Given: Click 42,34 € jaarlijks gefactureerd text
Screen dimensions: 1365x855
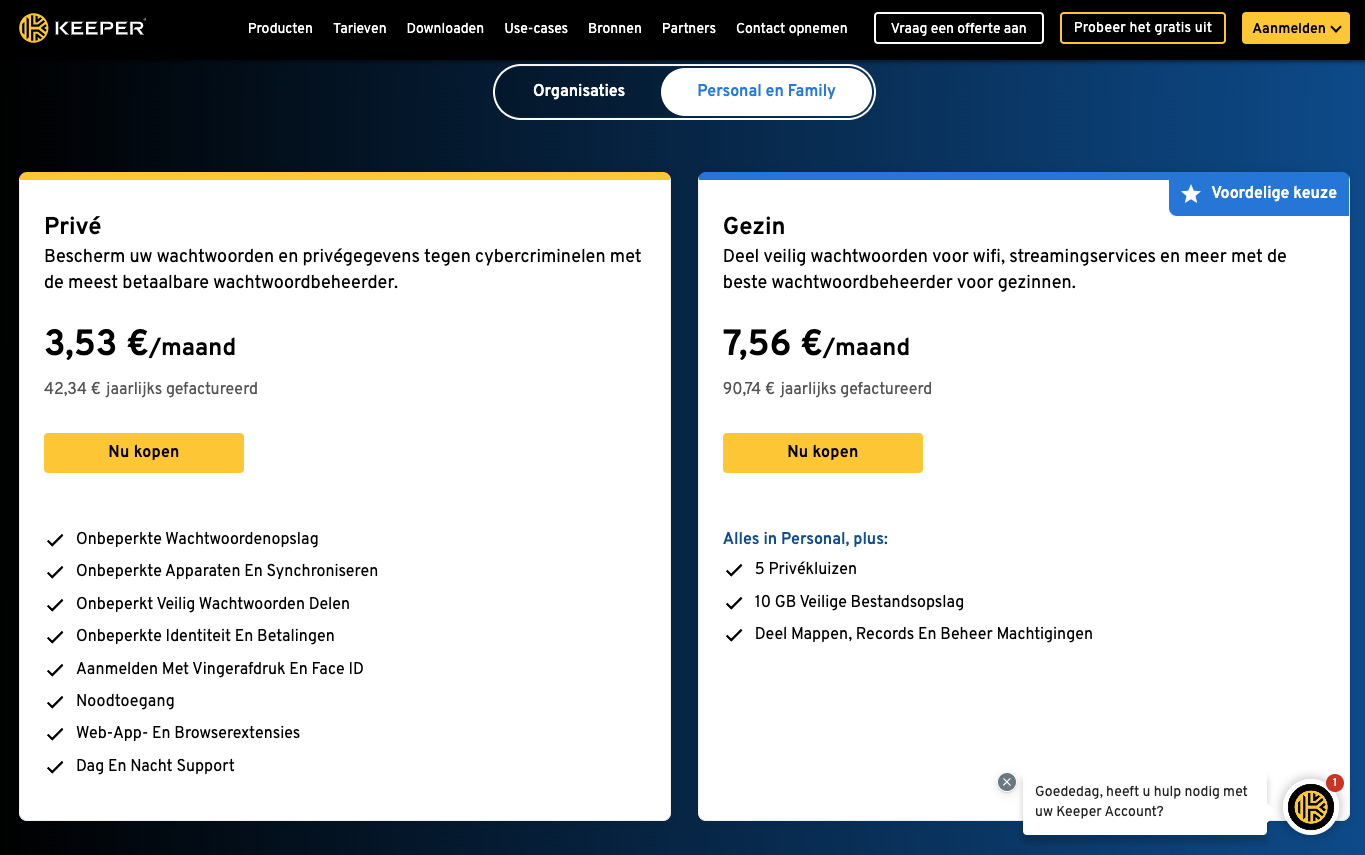Looking at the screenshot, I should (x=151, y=389).
